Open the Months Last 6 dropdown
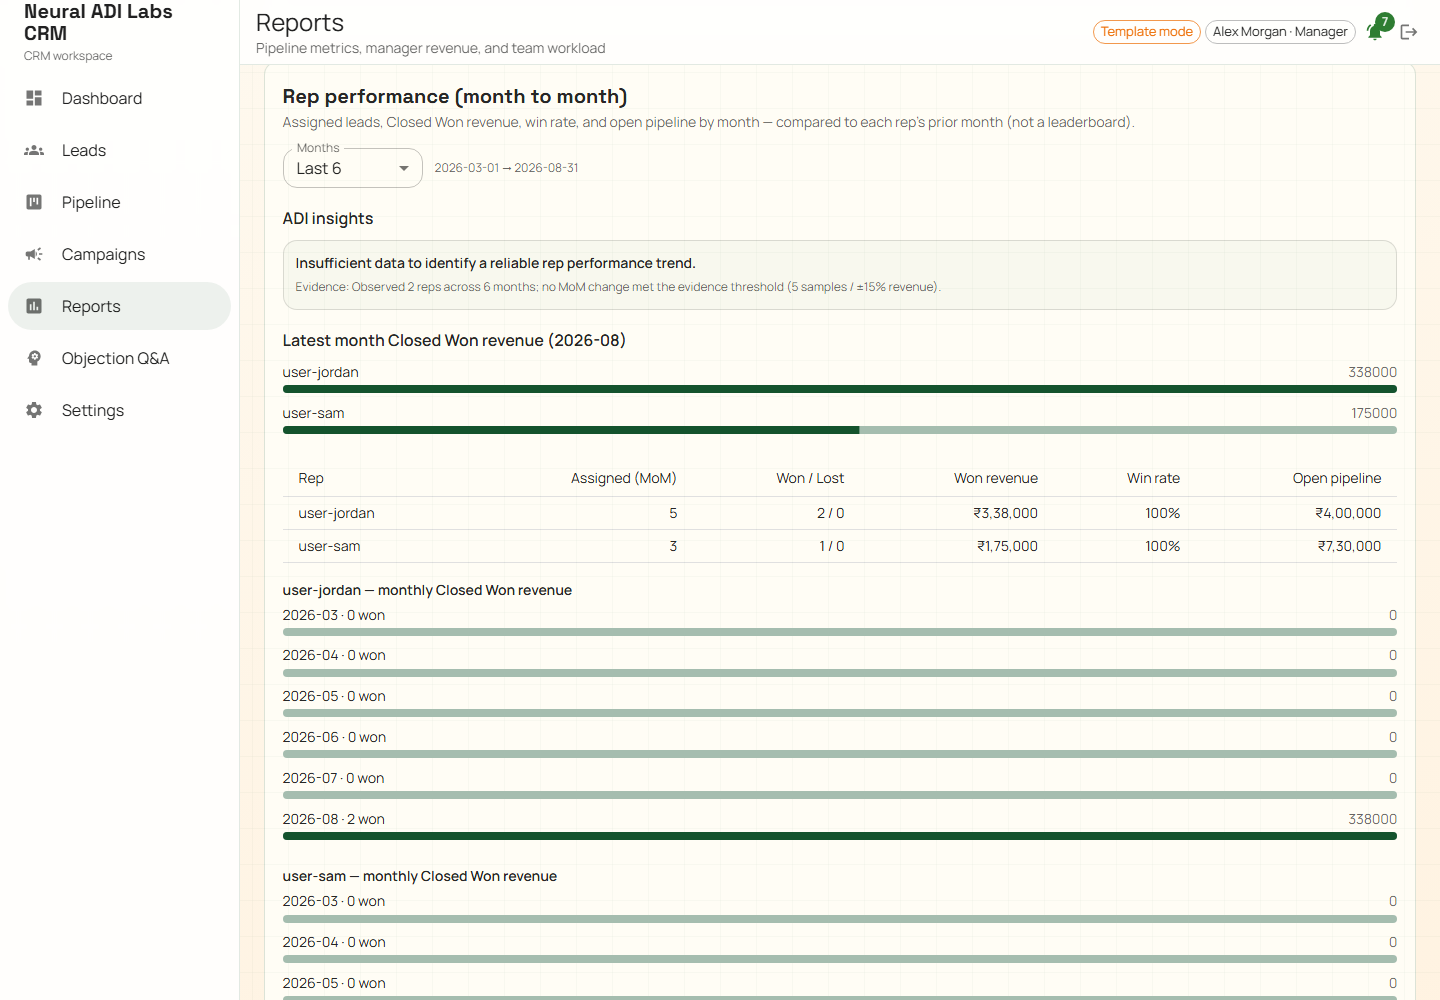Screen dimensions: 1440x1000 tap(353, 168)
